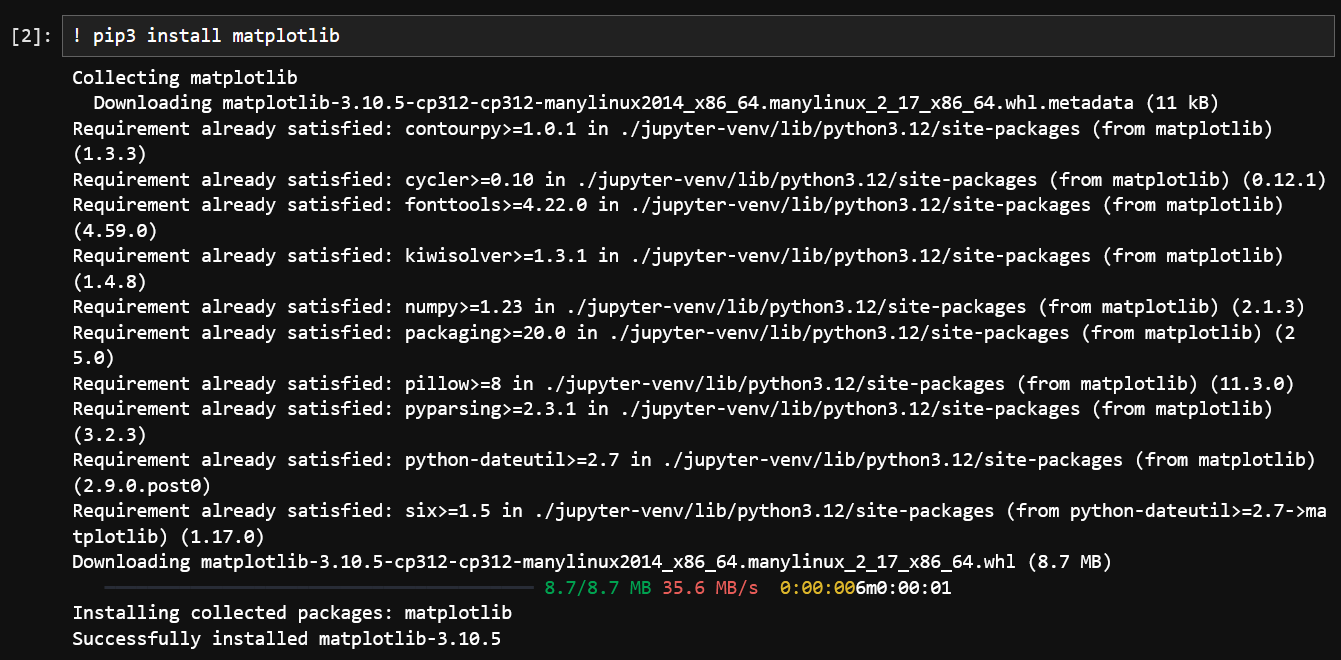The image size is (1341, 660).
Task: Click the '(4.59.0)' fonttools version text
Action: click(x=115, y=230)
